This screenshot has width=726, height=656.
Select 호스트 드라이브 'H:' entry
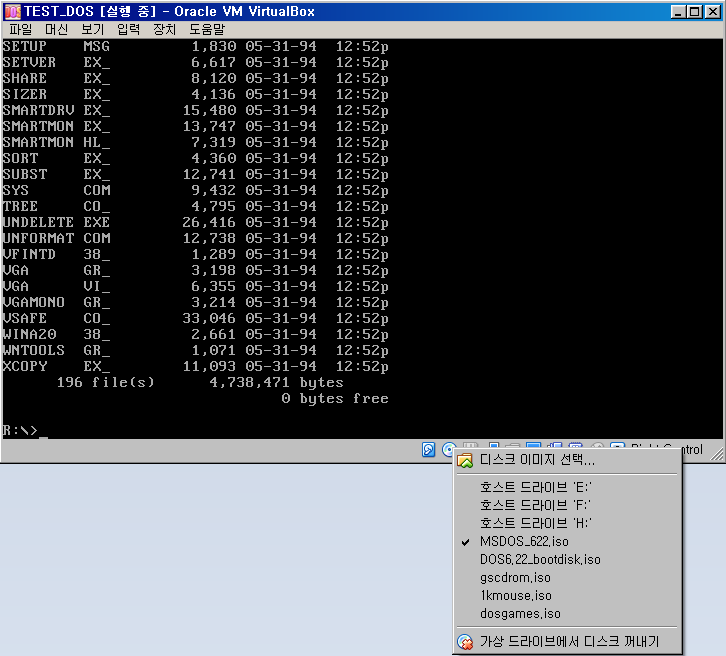[x=568, y=523]
